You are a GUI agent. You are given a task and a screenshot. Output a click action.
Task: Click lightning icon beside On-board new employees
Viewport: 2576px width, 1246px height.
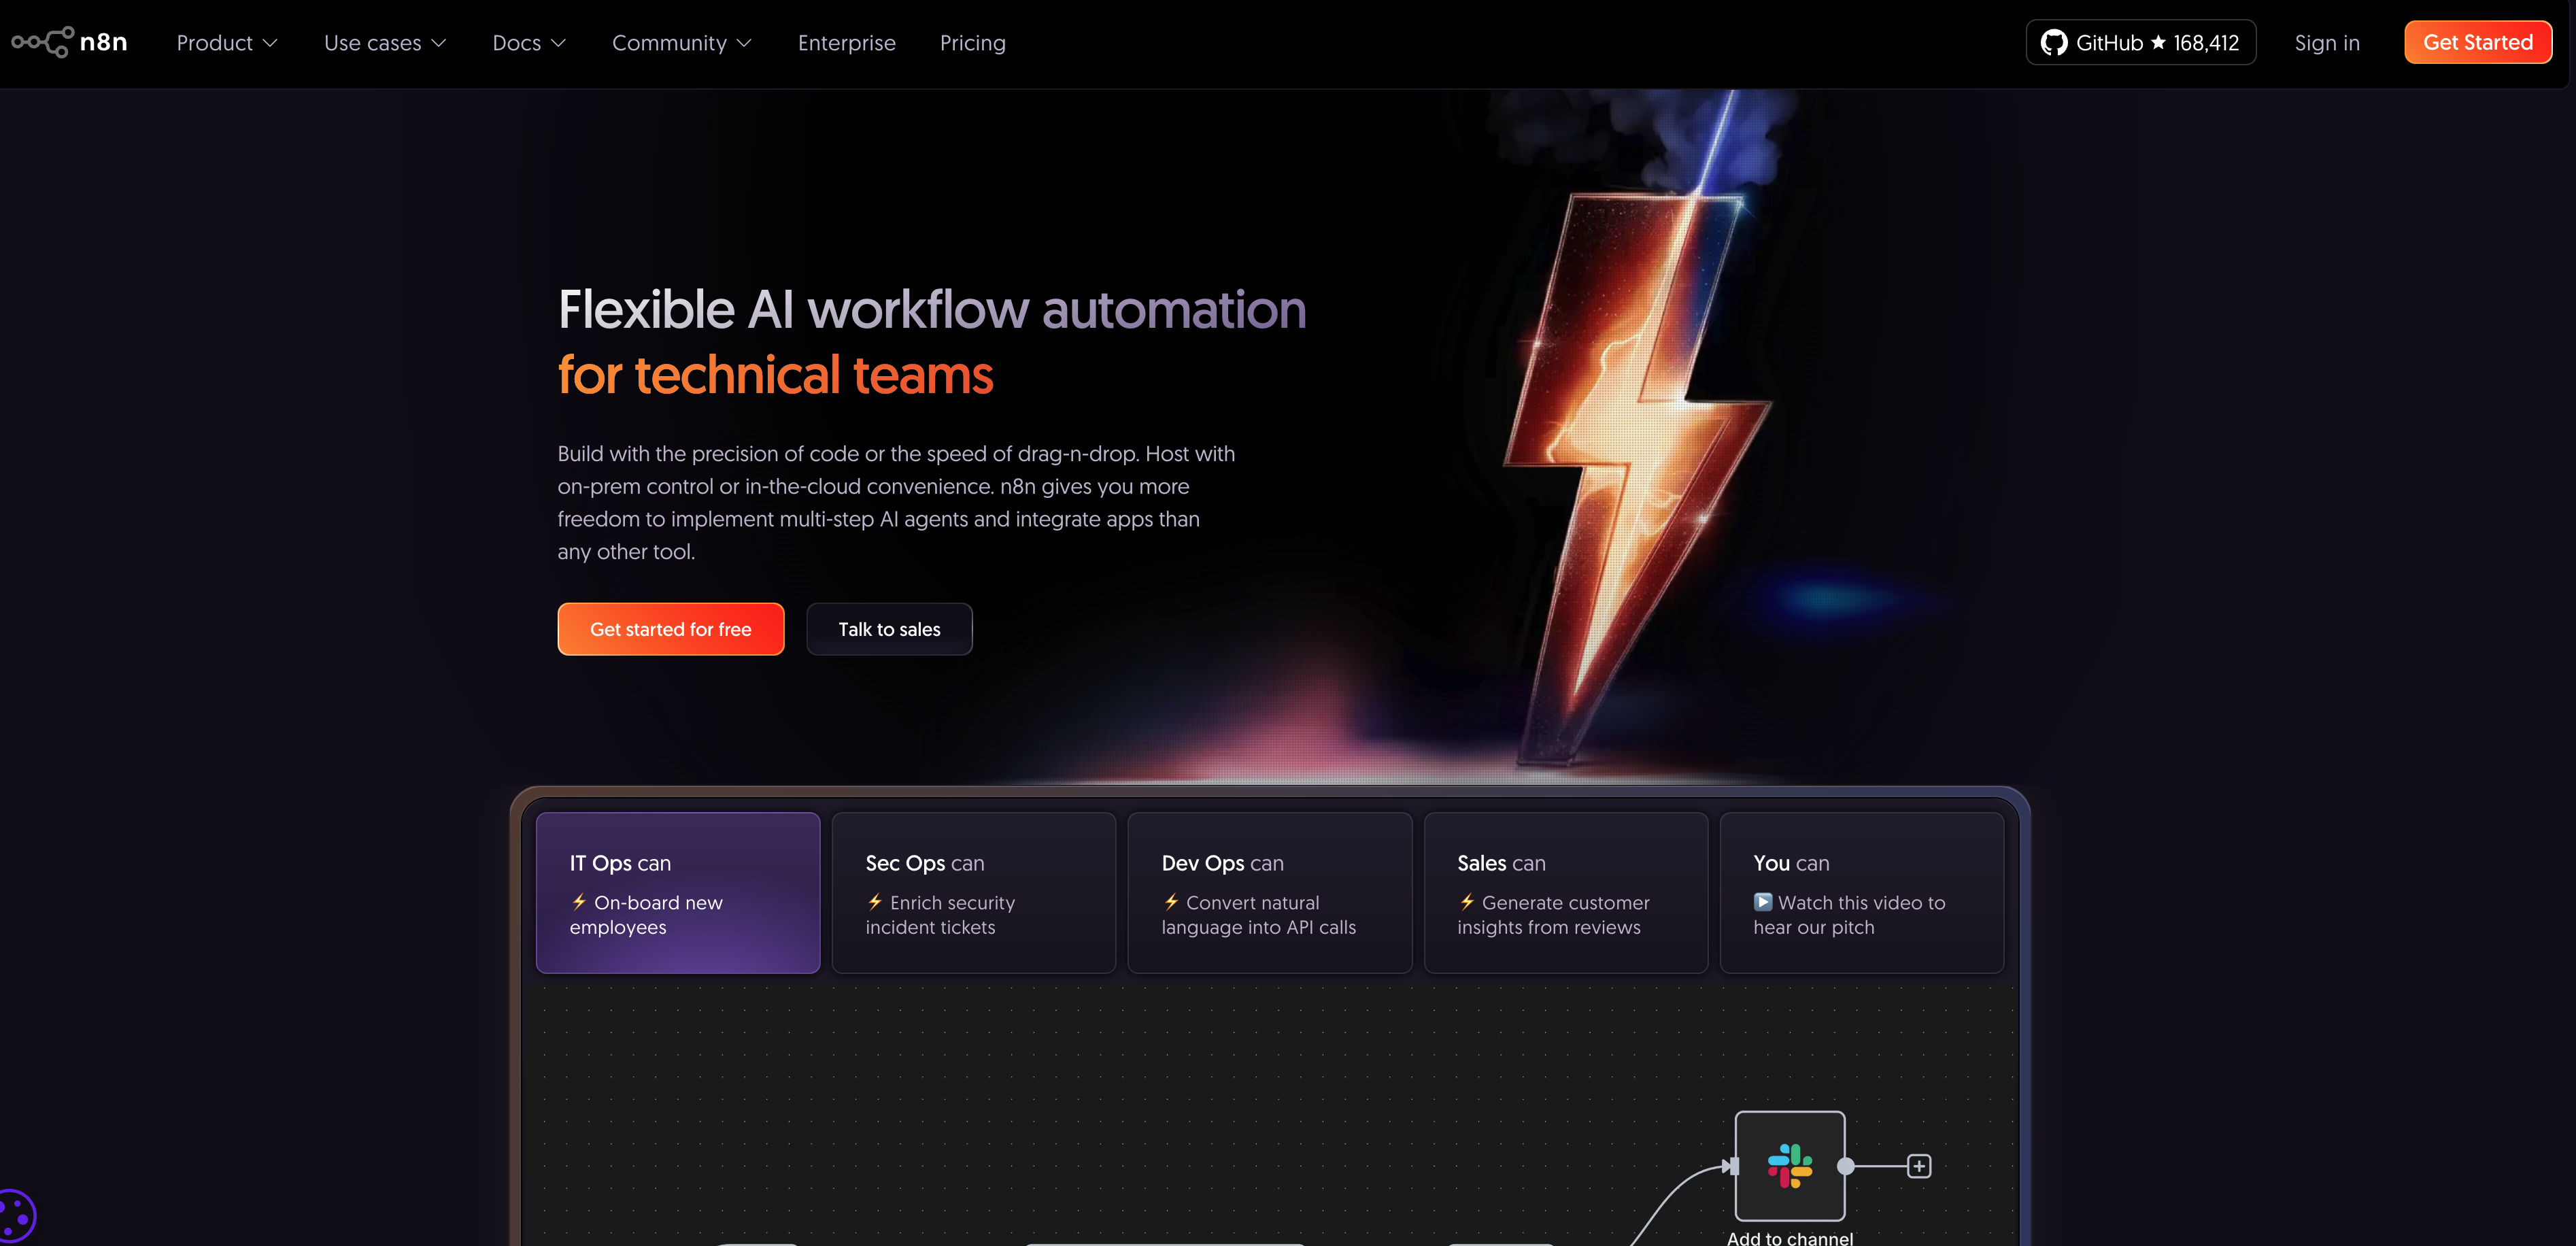[579, 902]
